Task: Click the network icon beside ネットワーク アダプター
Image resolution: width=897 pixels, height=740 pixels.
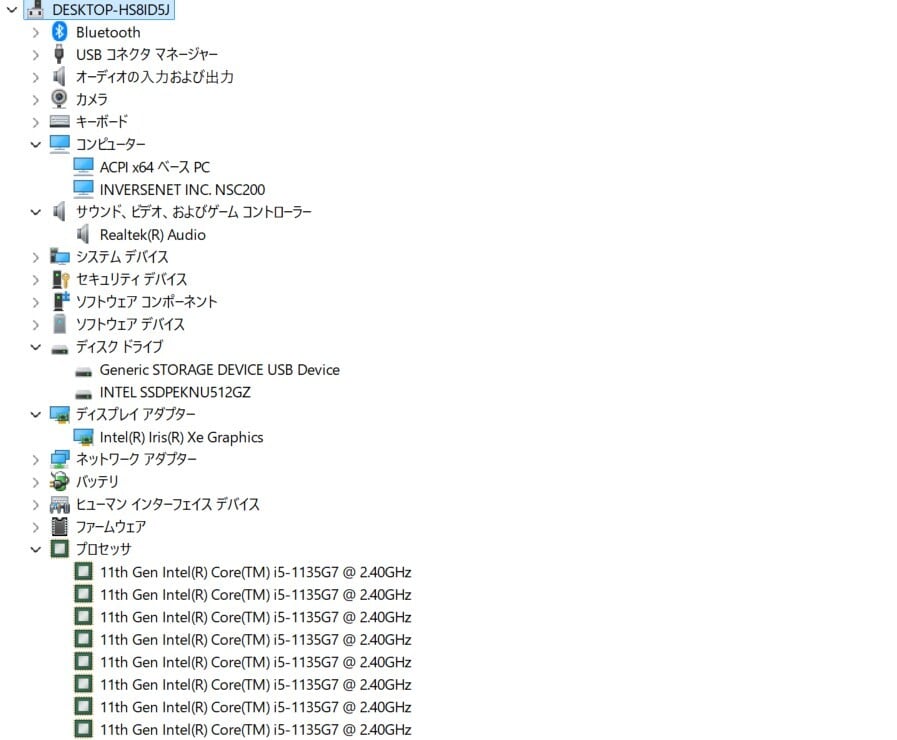Action: (x=59, y=459)
